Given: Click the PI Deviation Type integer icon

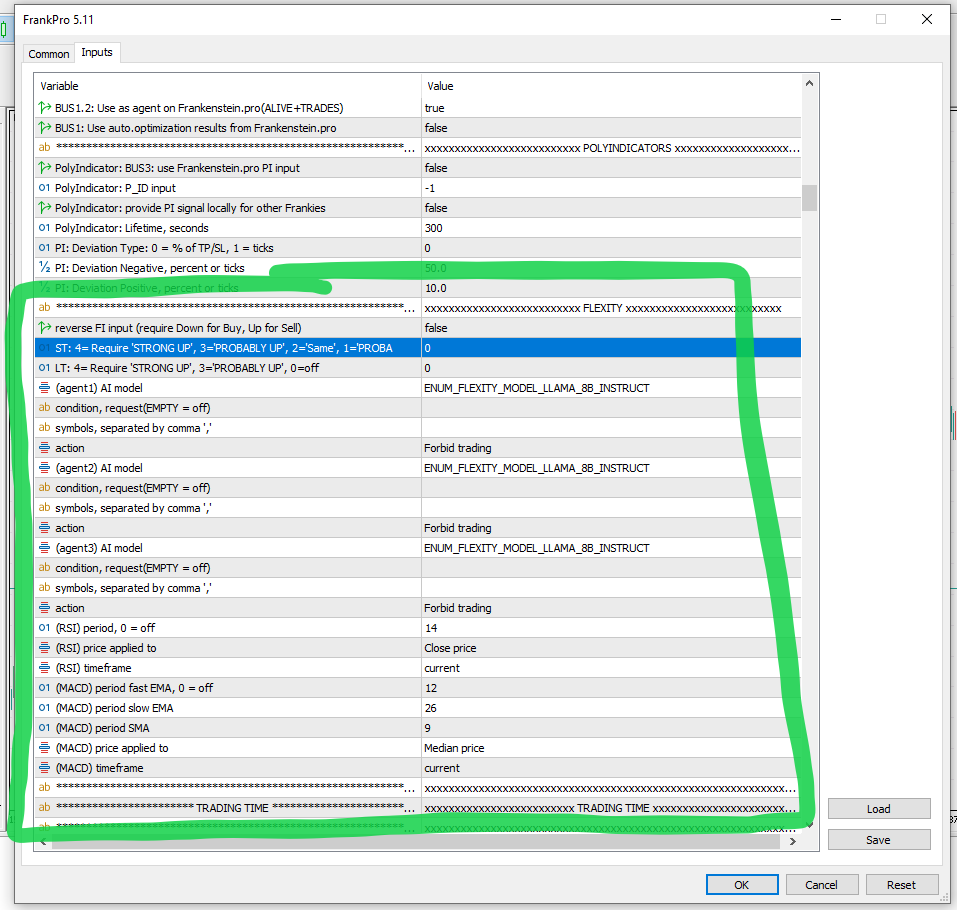Looking at the screenshot, I should coord(45,248).
